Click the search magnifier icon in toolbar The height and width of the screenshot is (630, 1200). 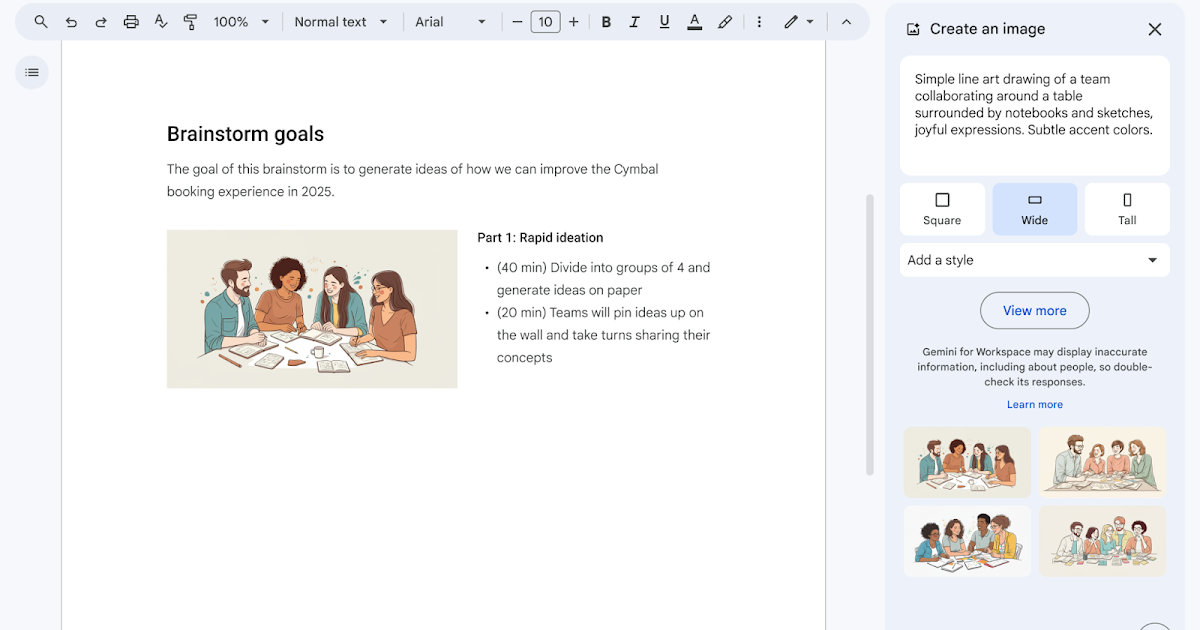(x=41, y=22)
